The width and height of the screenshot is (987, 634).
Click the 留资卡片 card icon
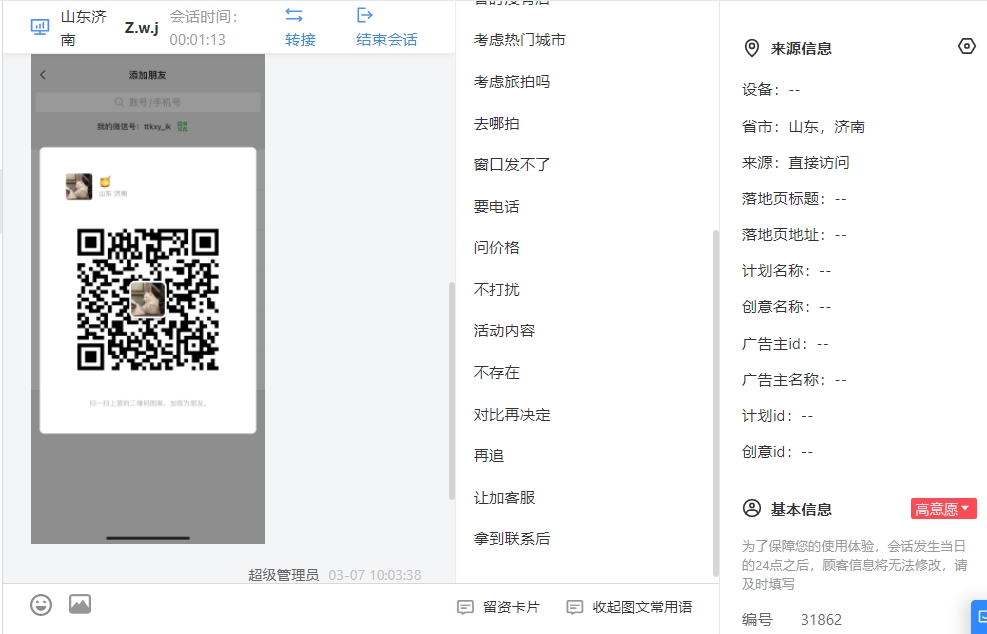(x=465, y=608)
